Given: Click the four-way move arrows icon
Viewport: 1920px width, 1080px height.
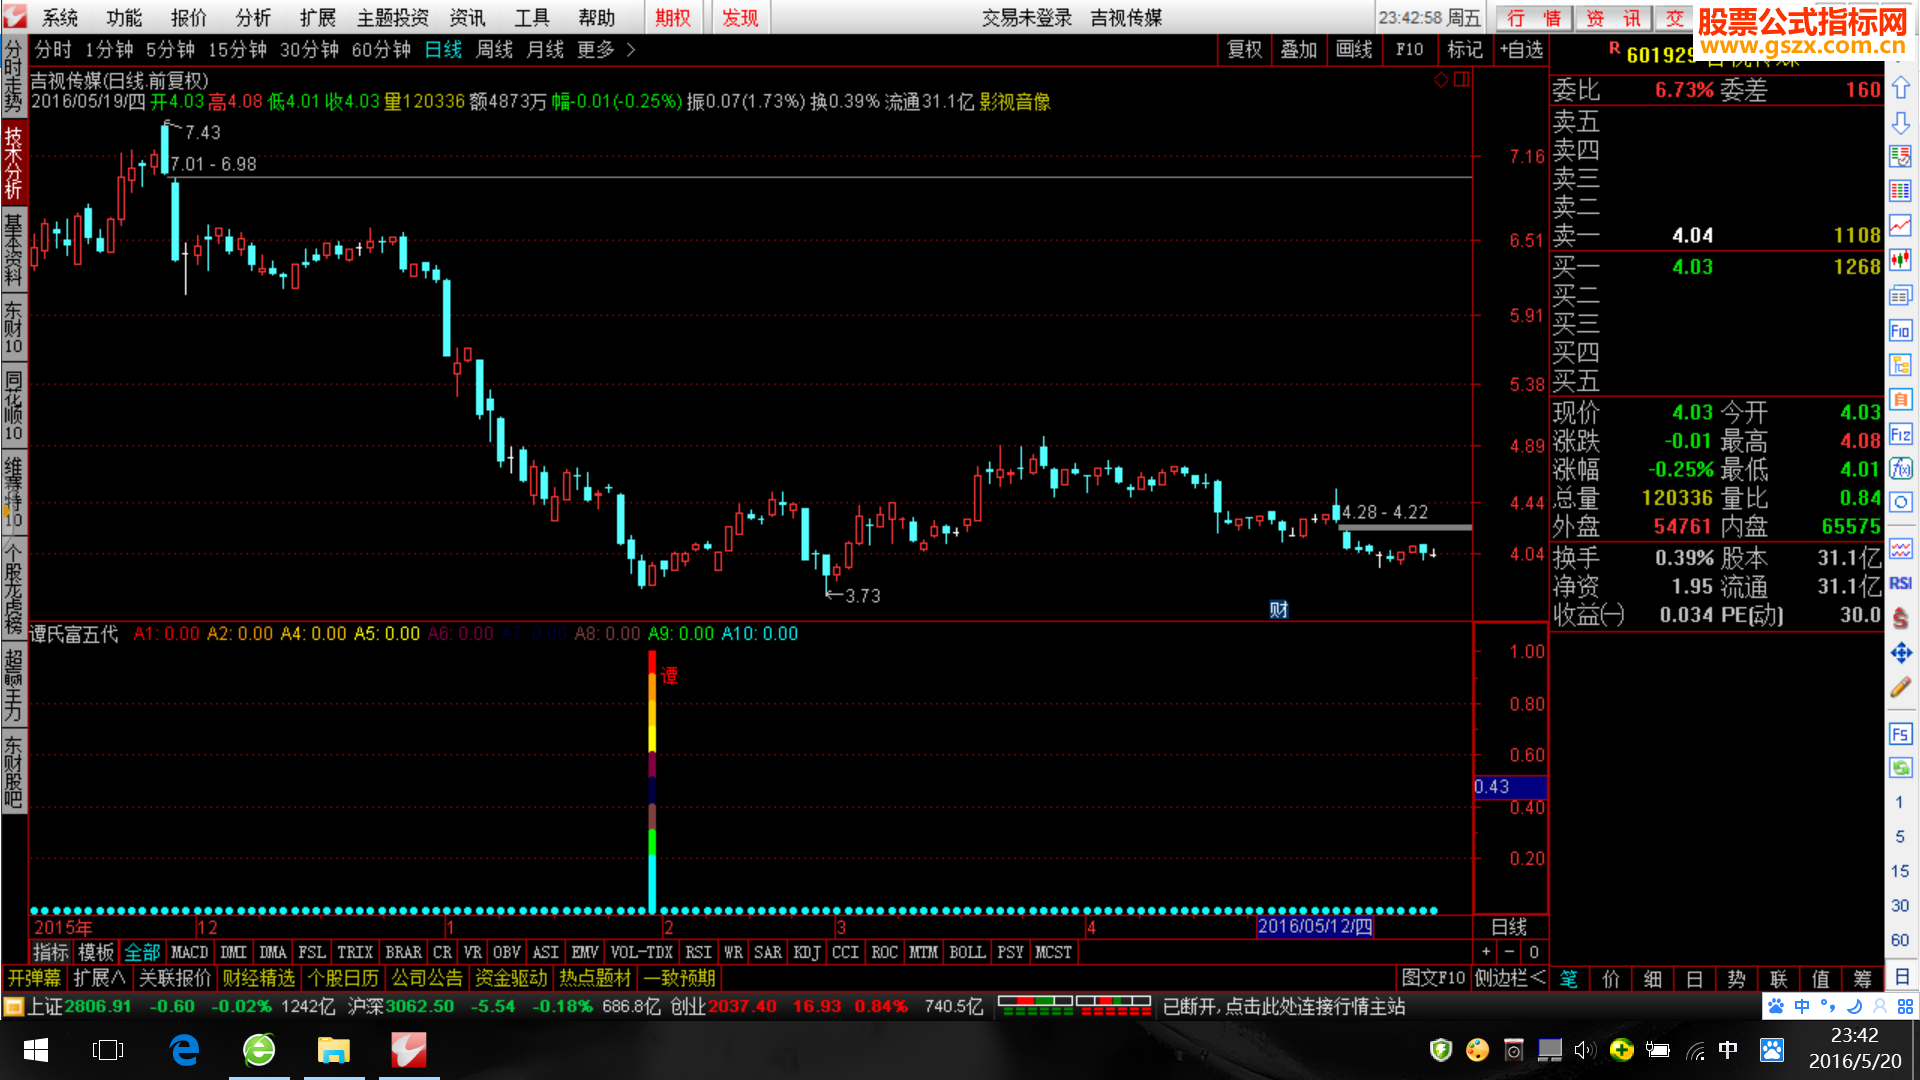Looking at the screenshot, I should pyautogui.click(x=1900, y=653).
